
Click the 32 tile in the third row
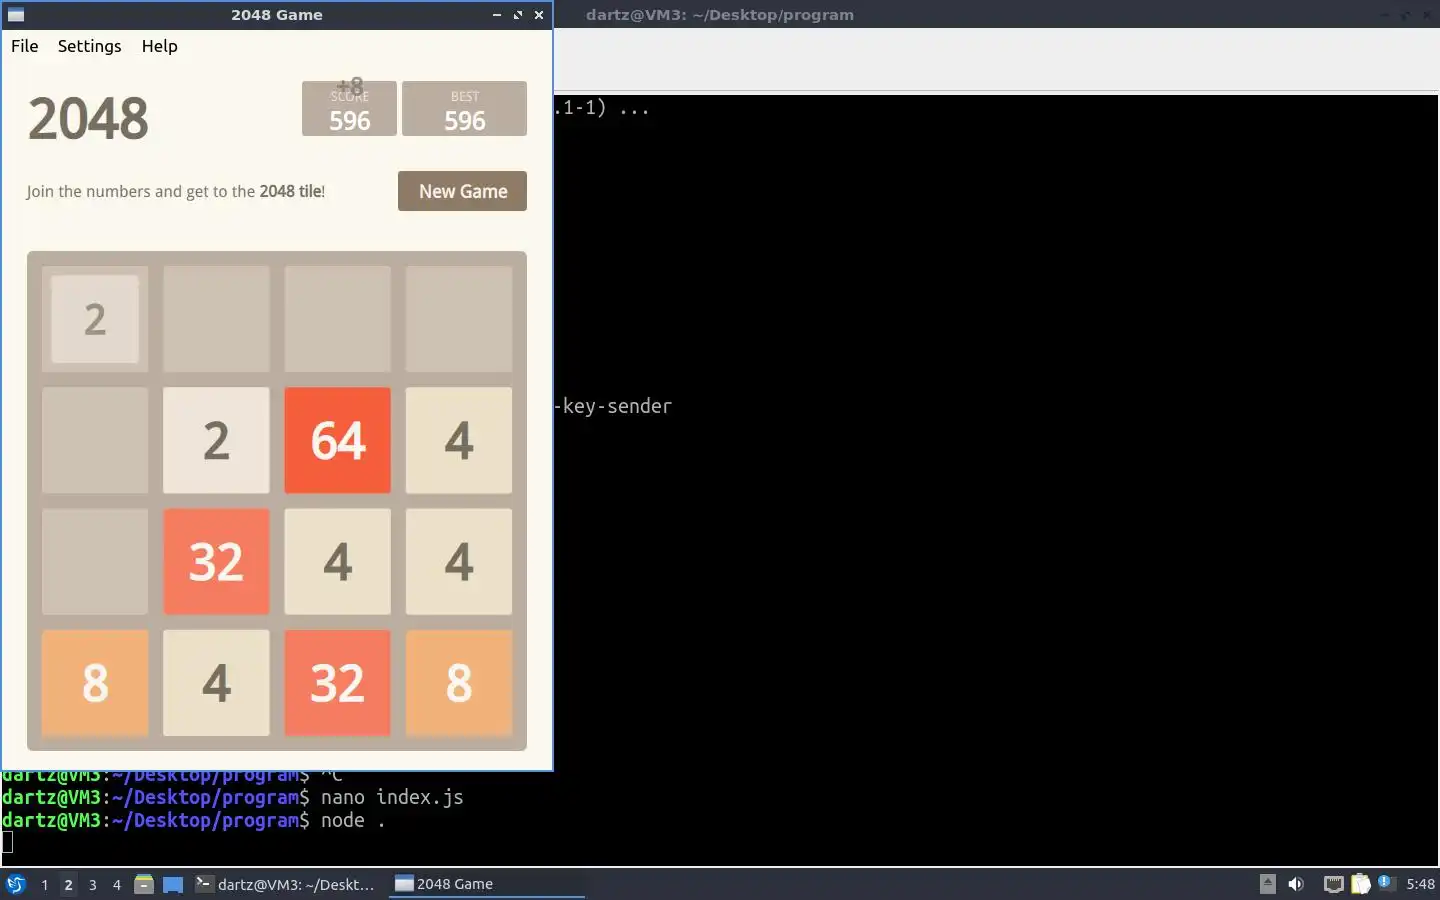click(216, 561)
